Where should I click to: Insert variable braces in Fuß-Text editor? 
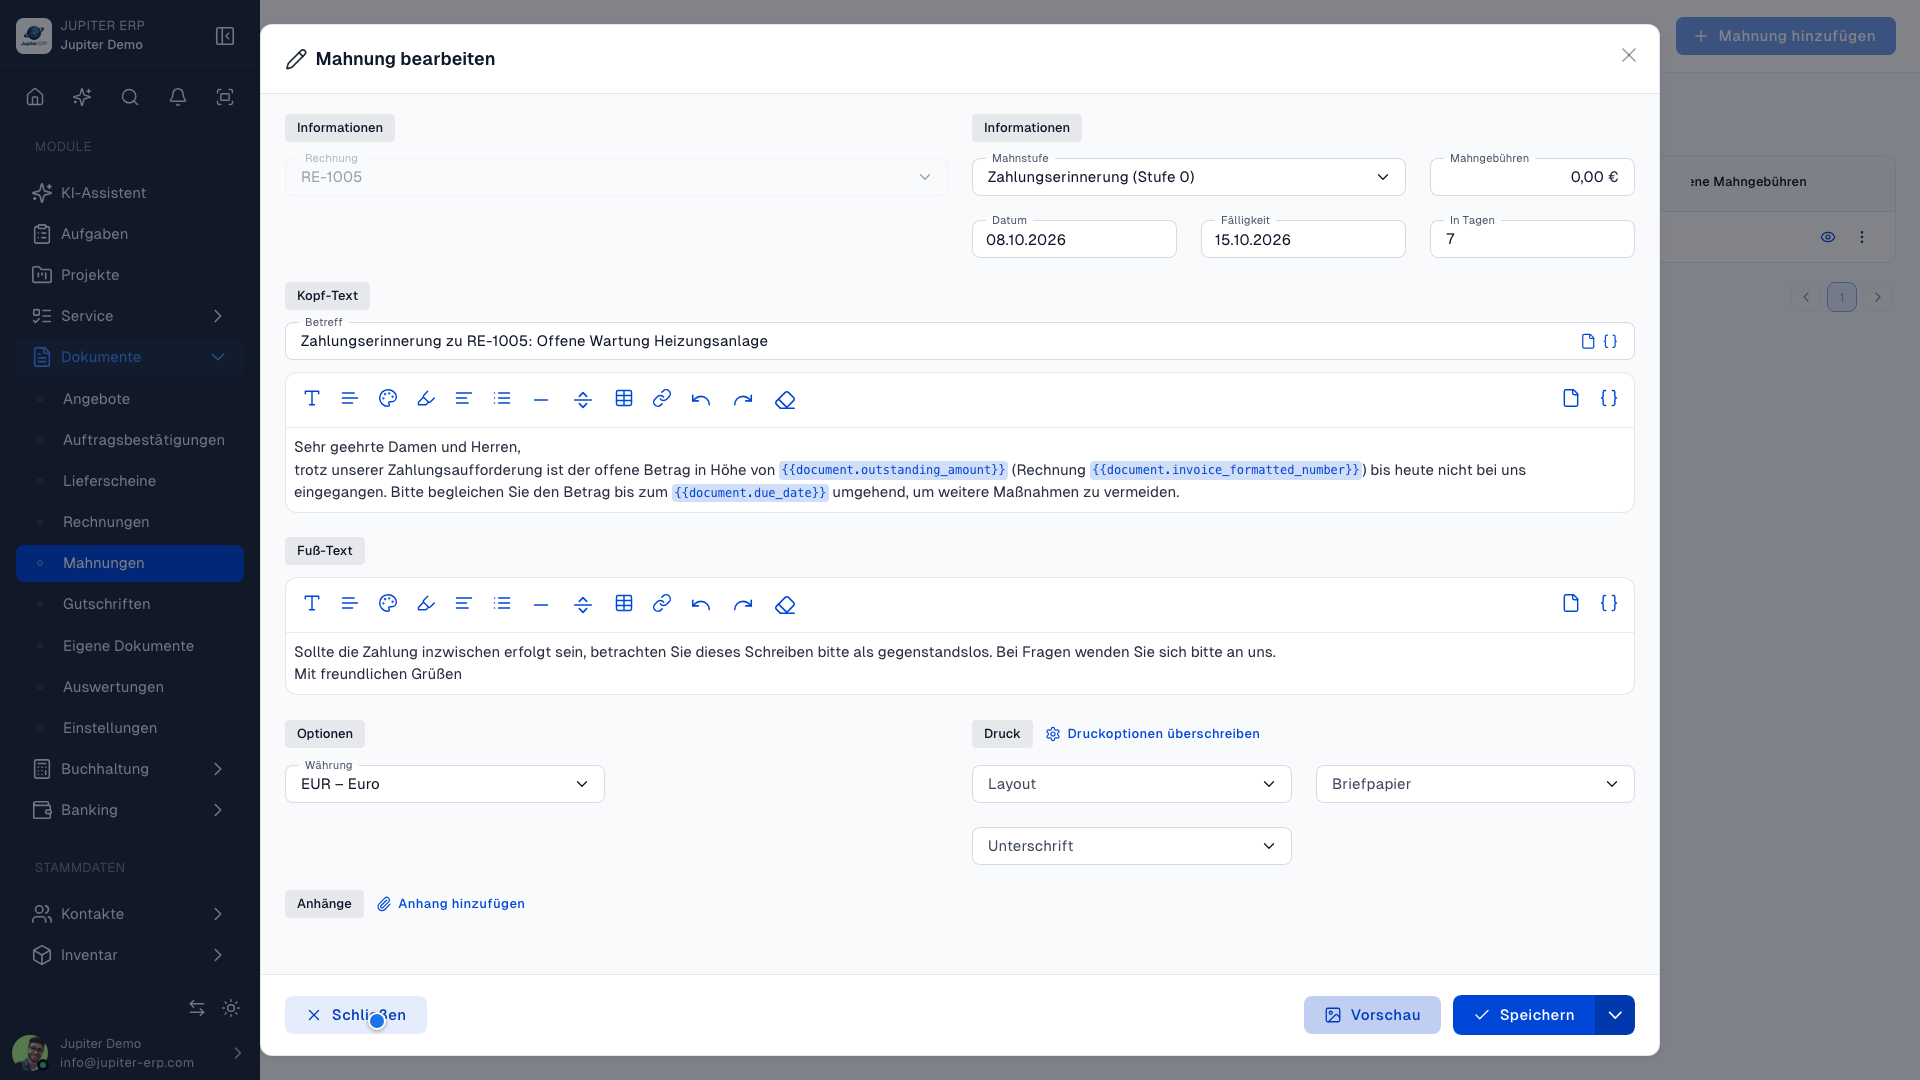coord(1609,604)
